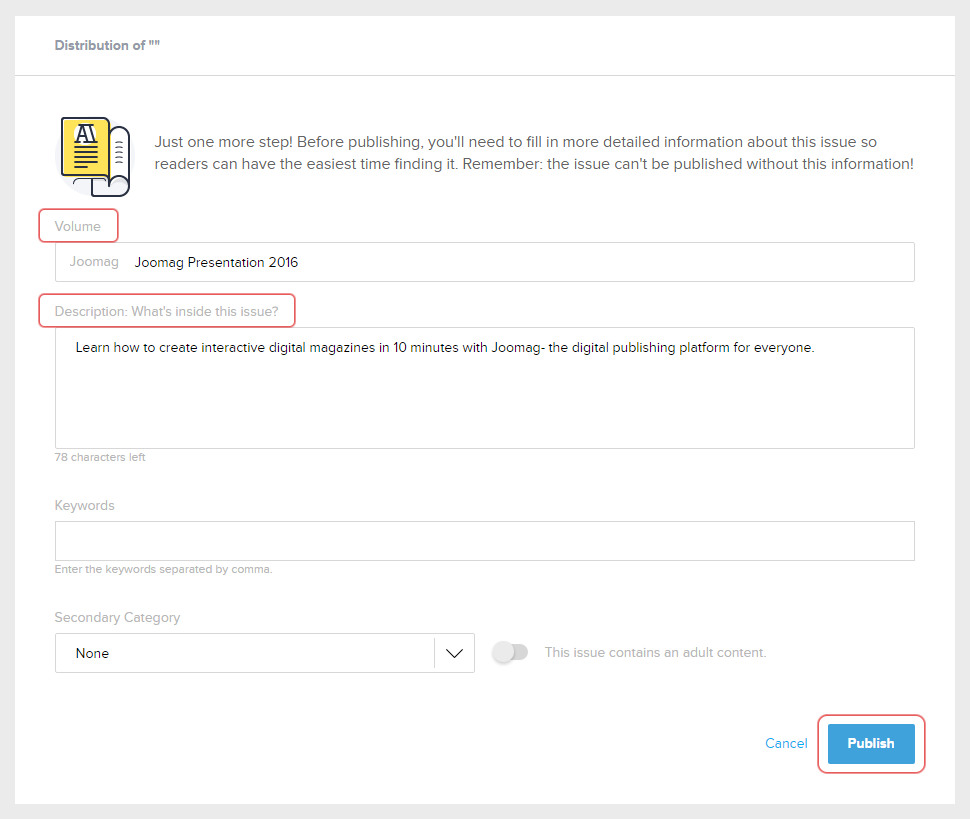The height and width of the screenshot is (819, 970).
Task: Click the '78 characters left' counter
Action: [x=100, y=457]
